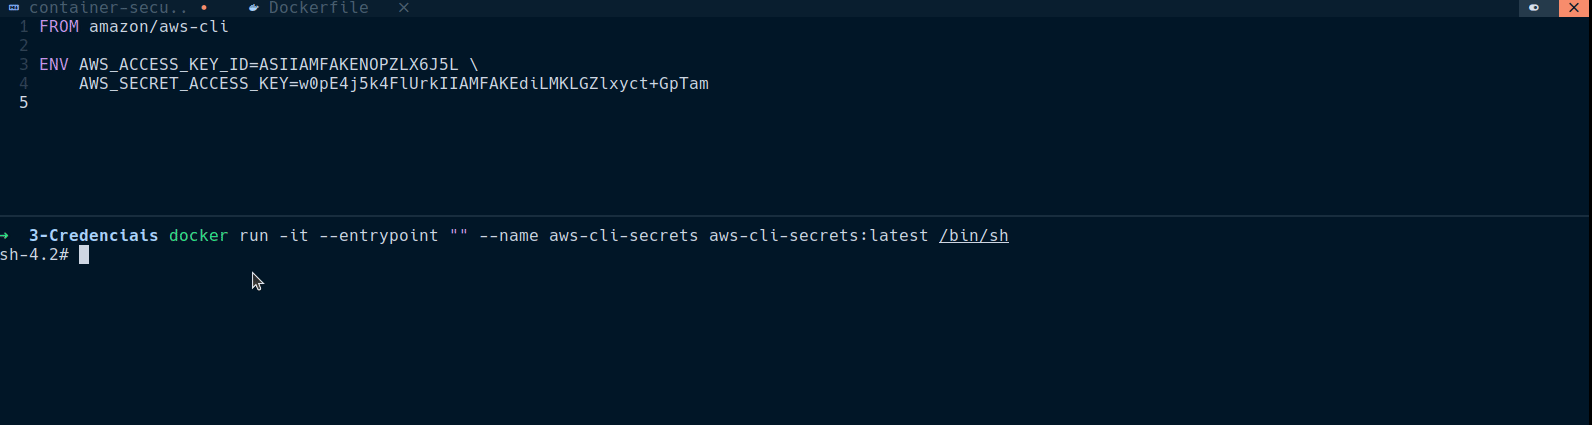Click the Docker whale icon on Dockerfile tab
The image size is (1592, 425).
[254, 8]
